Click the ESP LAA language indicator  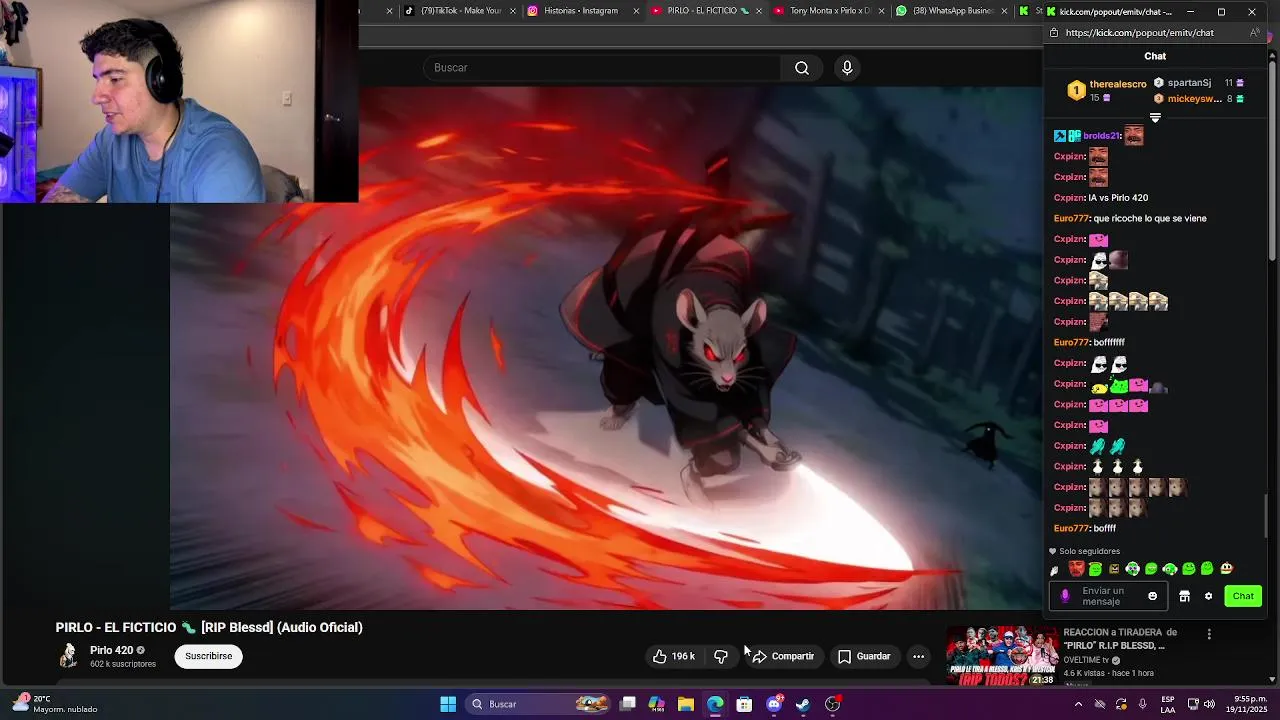pyautogui.click(x=1168, y=704)
